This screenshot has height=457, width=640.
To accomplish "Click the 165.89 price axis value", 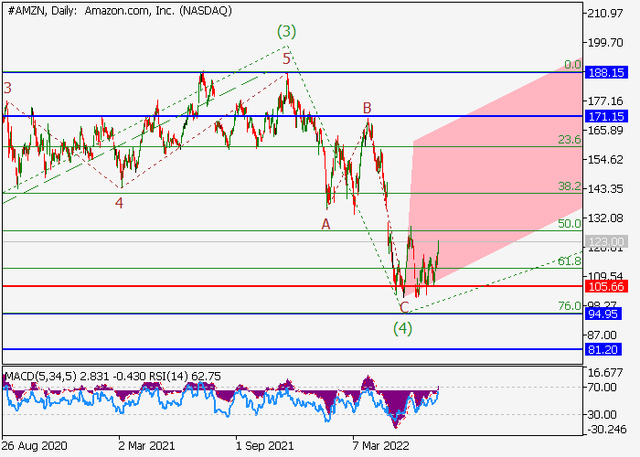I will click(x=605, y=130).
